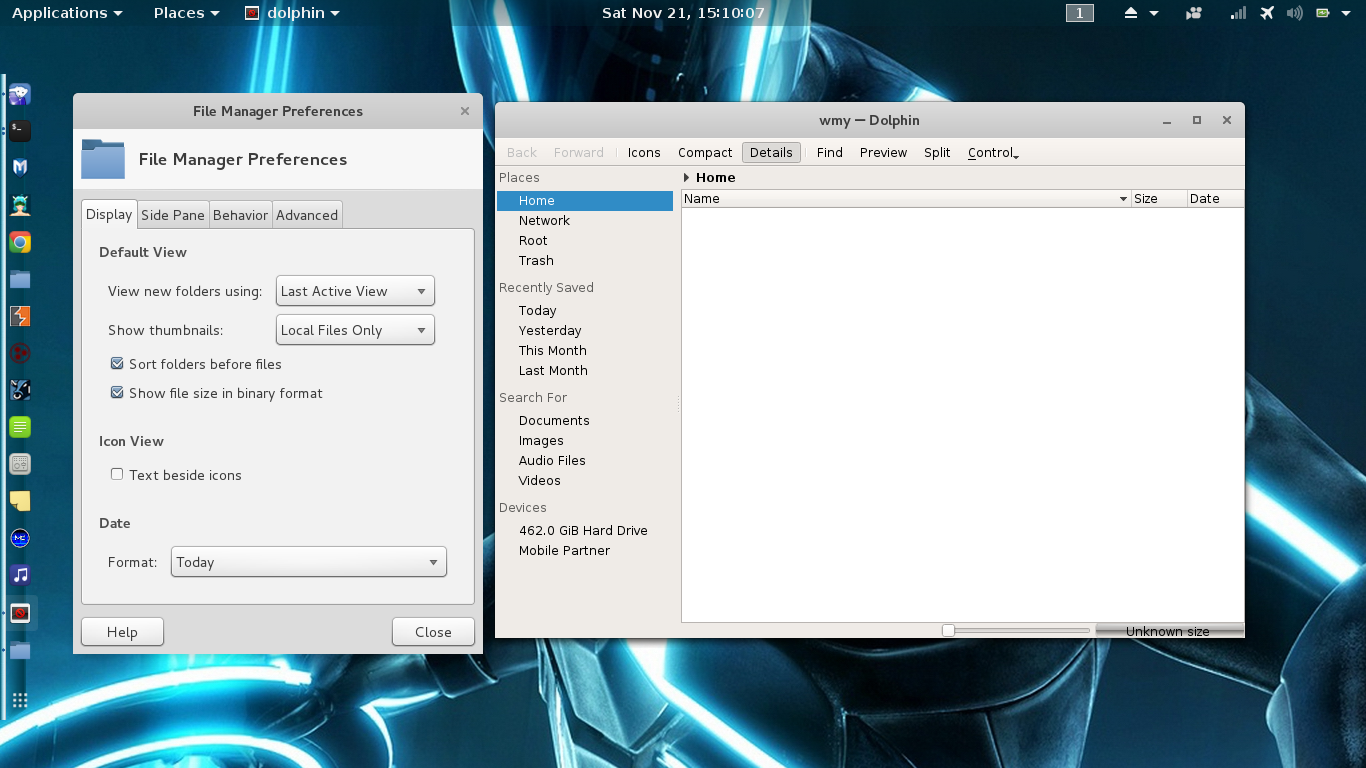Viewport: 1366px width, 768px height.
Task: Open the Show thumbnails dropdown
Action: pyautogui.click(x=355, y=330)
